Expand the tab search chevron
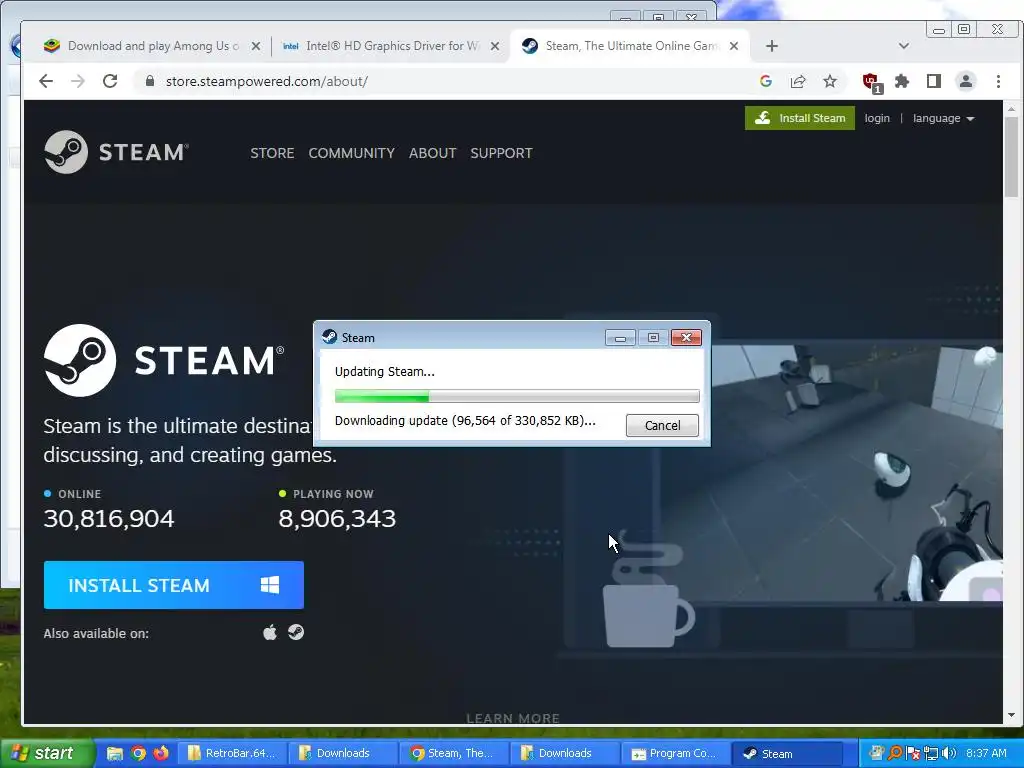 [x=904, y=46]
